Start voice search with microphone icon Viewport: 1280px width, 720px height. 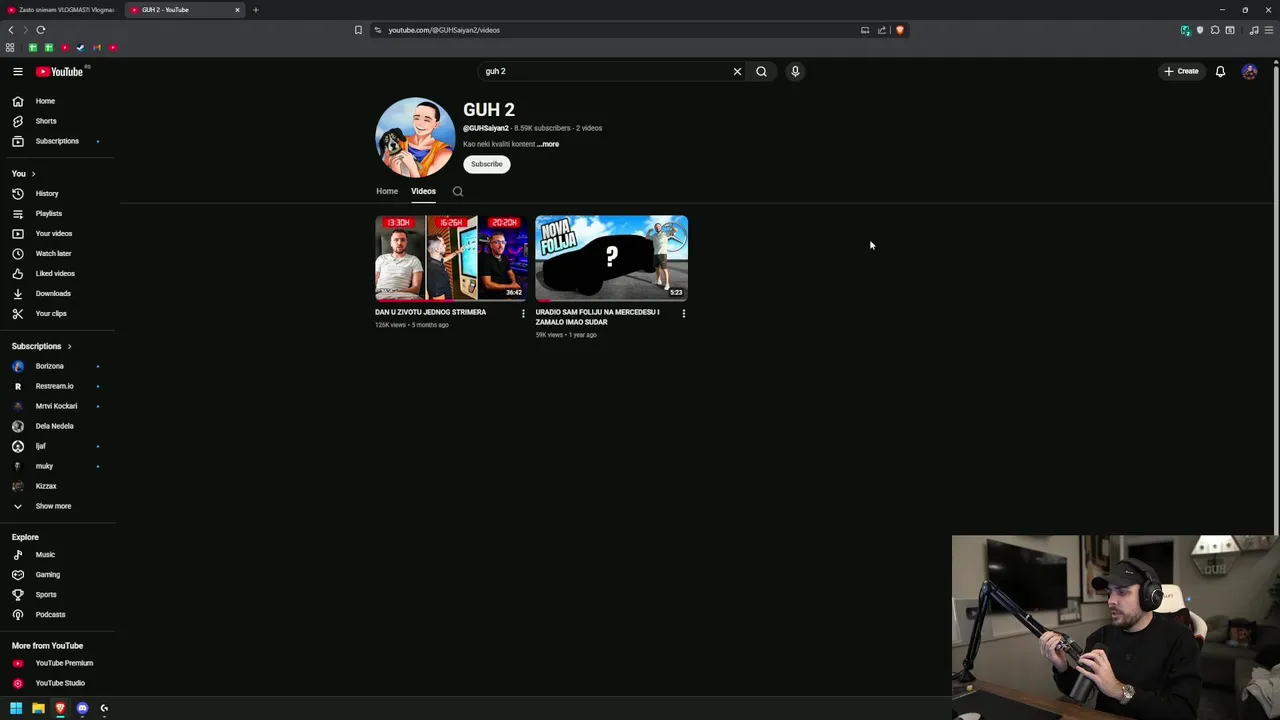[795, 71]
